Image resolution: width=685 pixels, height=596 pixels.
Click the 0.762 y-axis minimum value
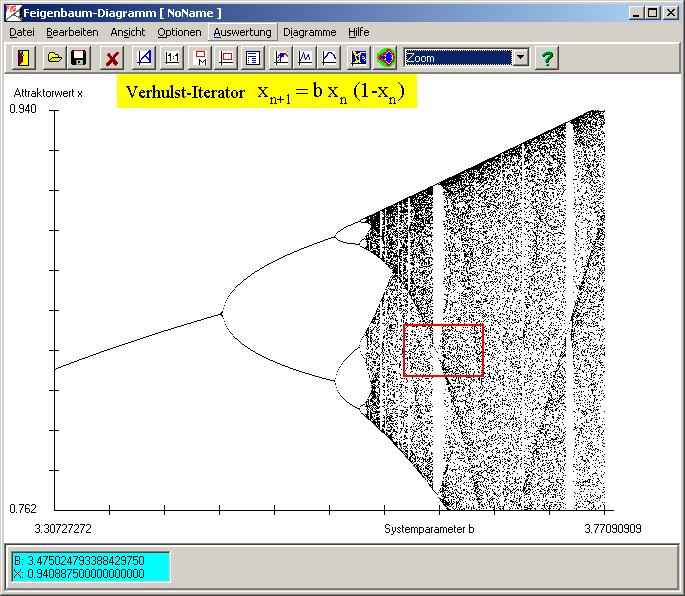[x=23, y=509]
